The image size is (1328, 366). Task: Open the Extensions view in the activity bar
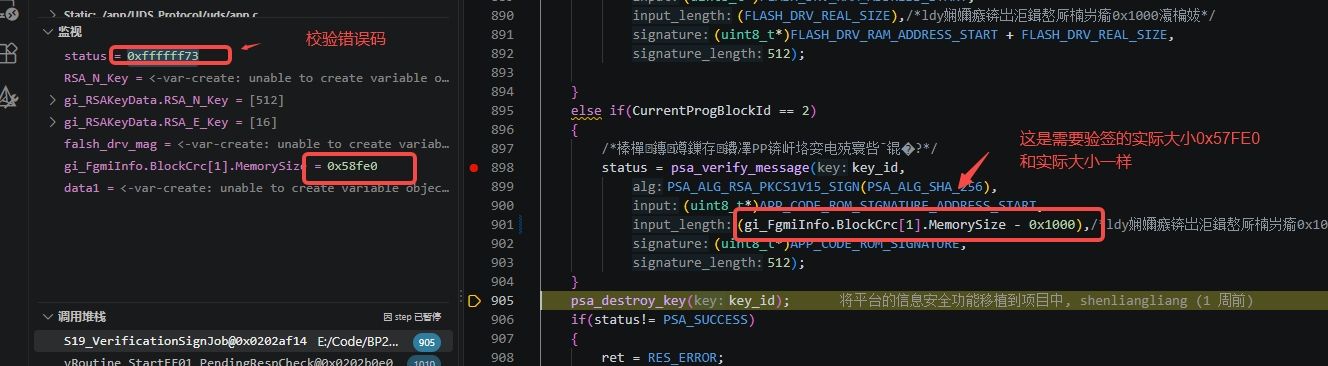pyautogui.click(x=9, y=53)
